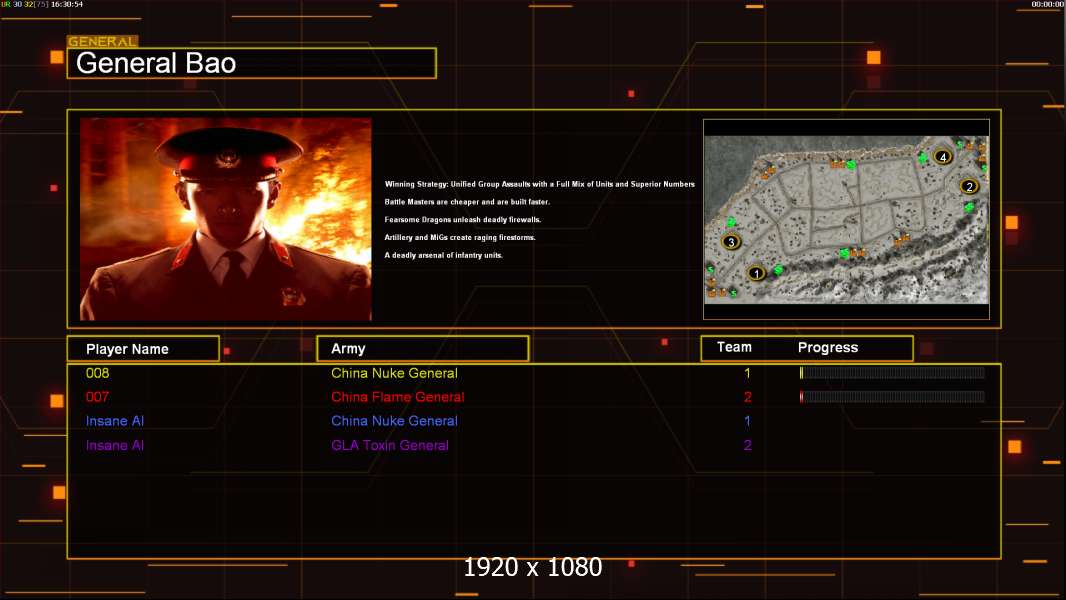Click the Player Name column header
This screenshot has height=600, width=1066.
[x=143, y=349]
